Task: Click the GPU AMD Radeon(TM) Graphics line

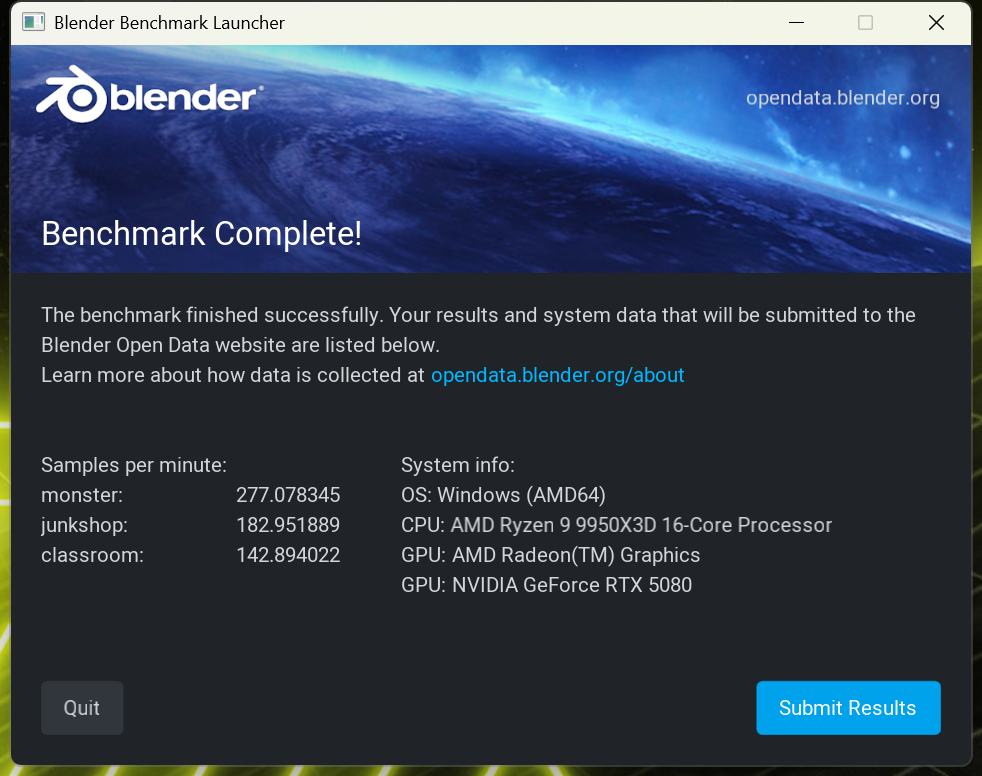Action: pyautogui.click(x=550, y=556)
